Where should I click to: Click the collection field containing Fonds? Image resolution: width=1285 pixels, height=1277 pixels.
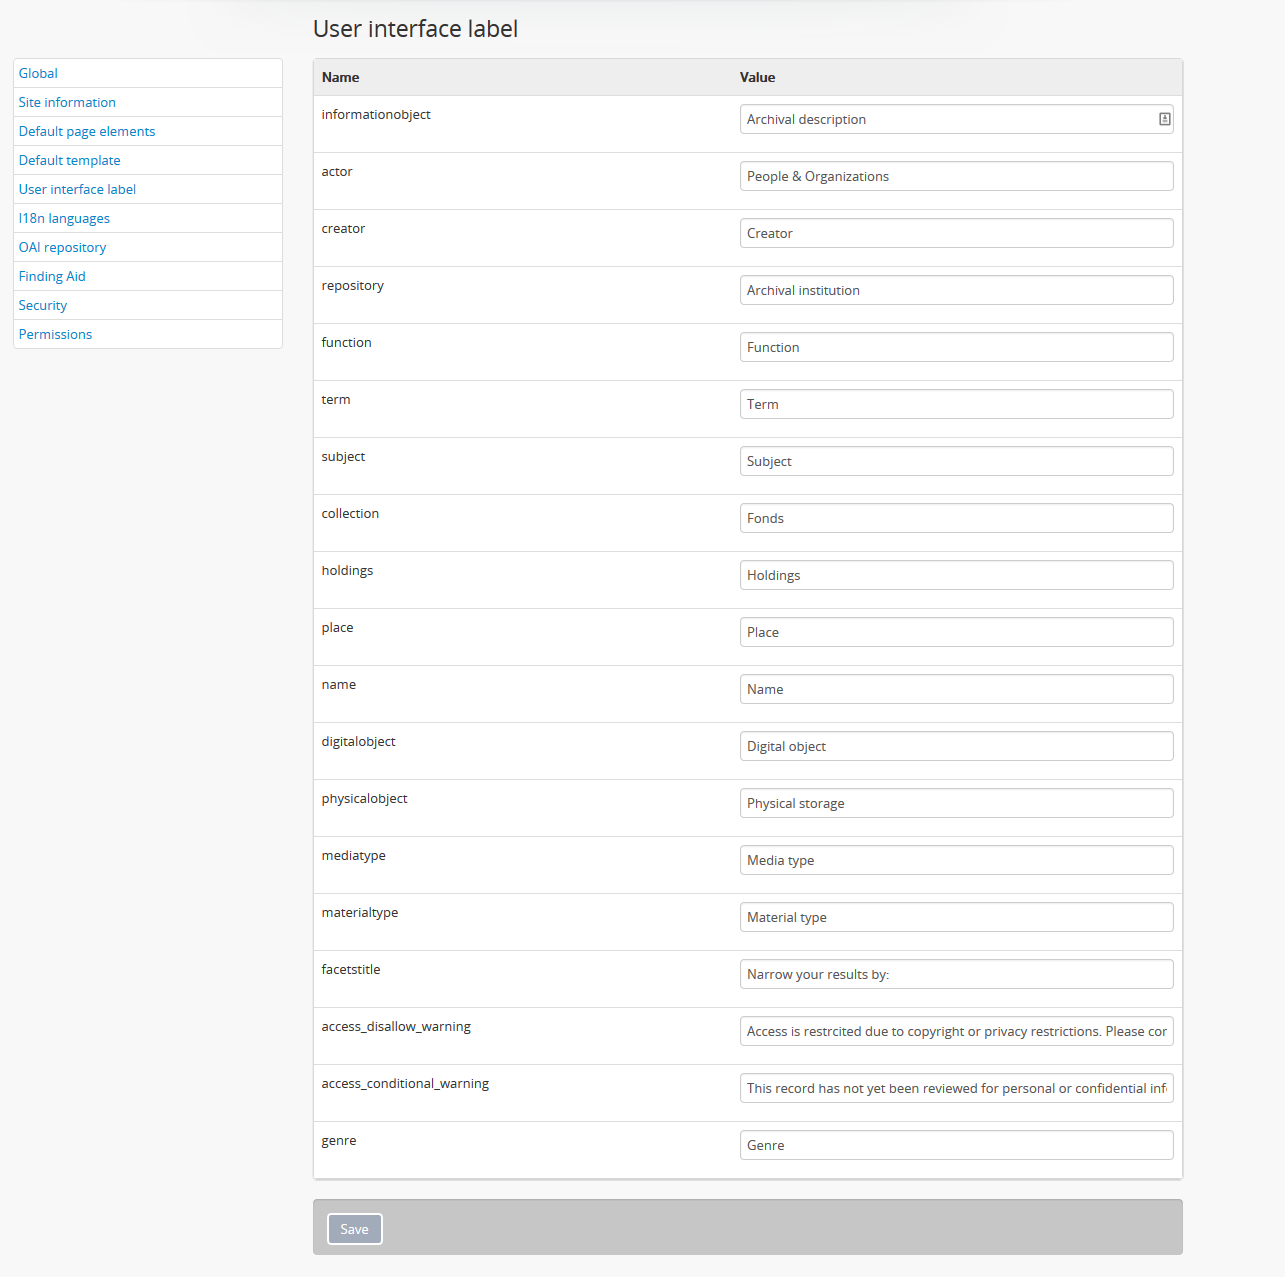click(956, 518)
